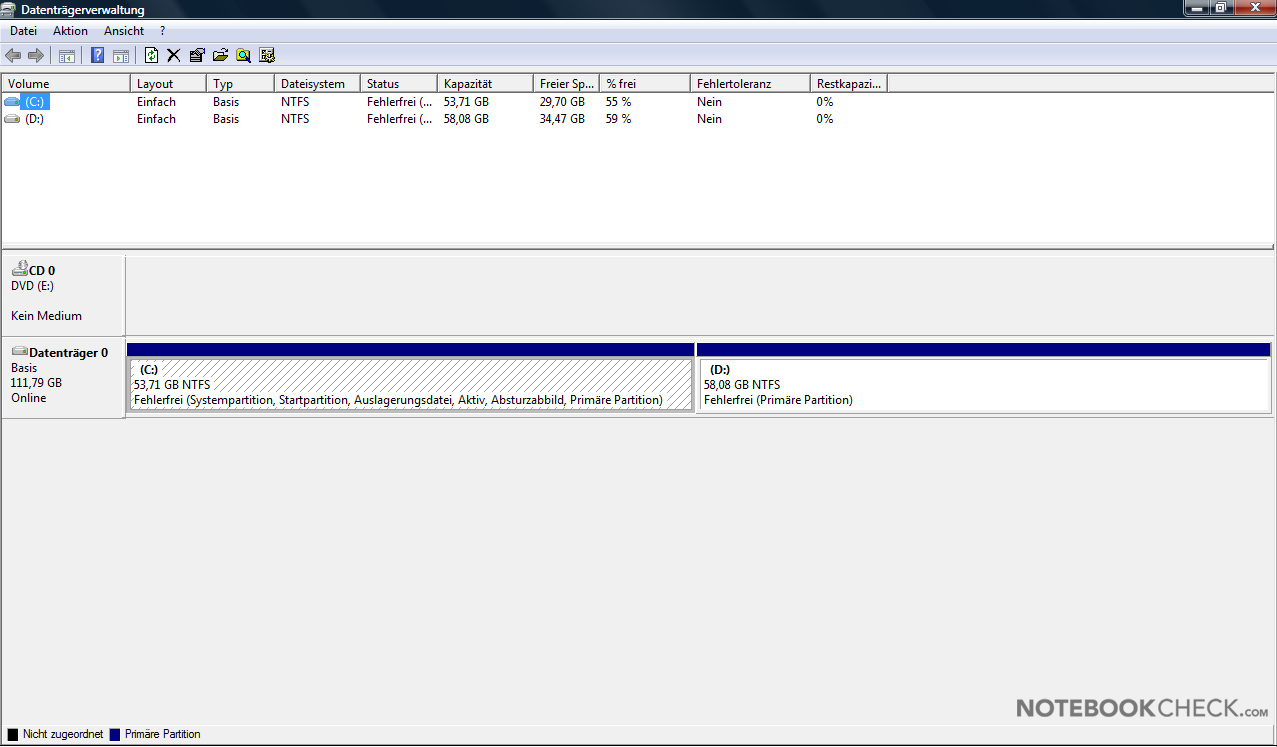Screen dimensions: 1277x747
Task: Click the 53,71 GB capacity cell
Action: tap(466, 102)
